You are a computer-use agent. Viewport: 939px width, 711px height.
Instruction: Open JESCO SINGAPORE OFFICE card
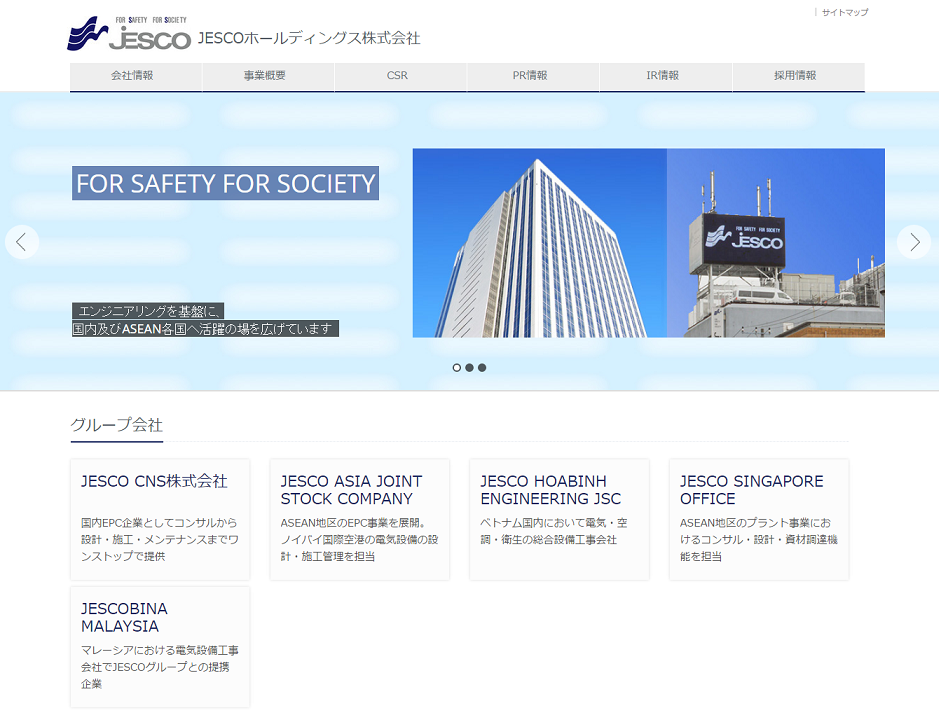[x=759, y=519]
